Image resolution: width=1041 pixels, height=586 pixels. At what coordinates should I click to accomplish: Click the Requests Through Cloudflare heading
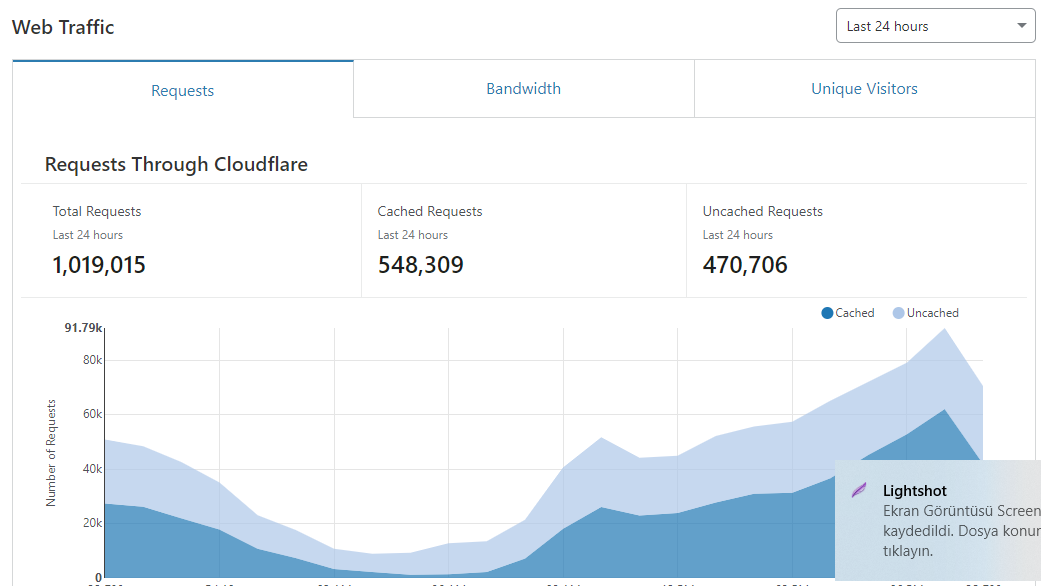[176, 164]
